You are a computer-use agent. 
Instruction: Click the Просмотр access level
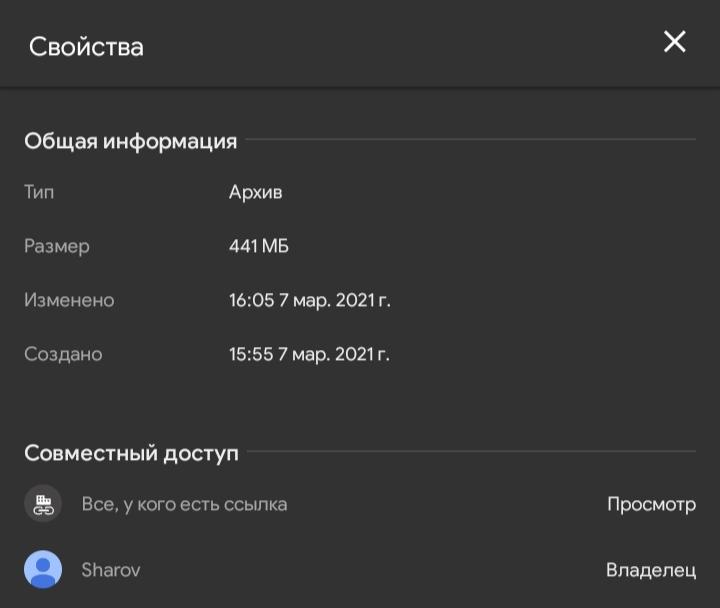651,504
